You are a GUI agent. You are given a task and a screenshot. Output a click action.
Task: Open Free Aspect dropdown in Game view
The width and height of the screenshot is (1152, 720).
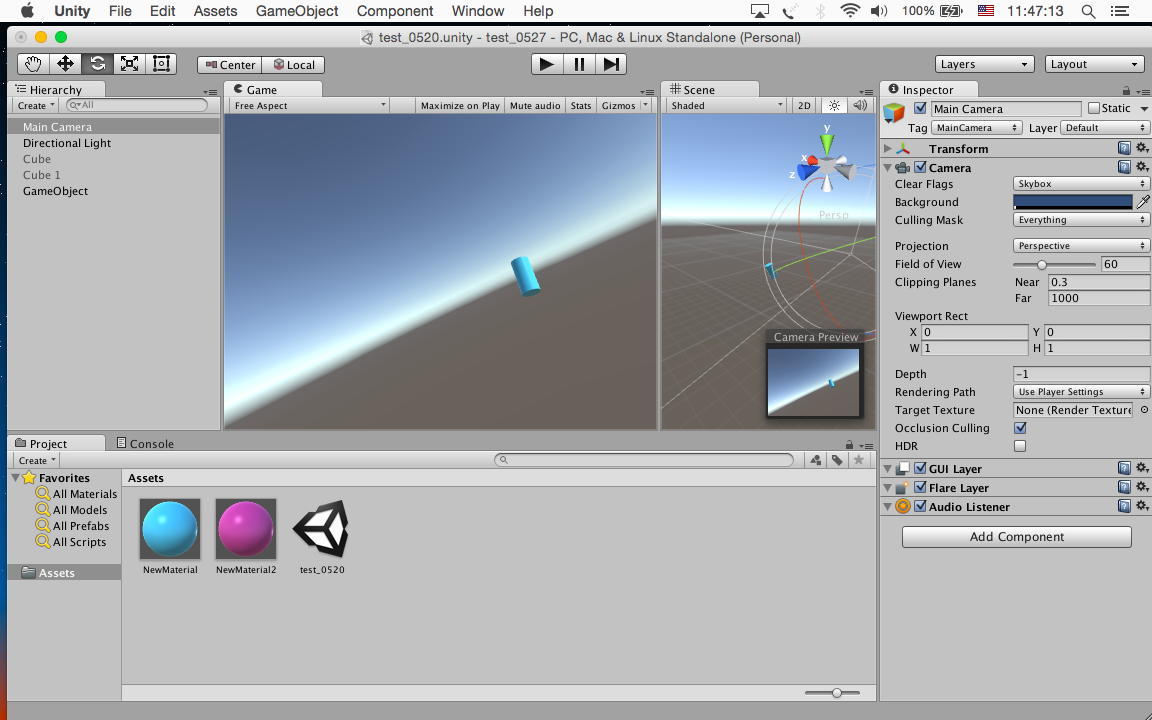click(309, 105)
